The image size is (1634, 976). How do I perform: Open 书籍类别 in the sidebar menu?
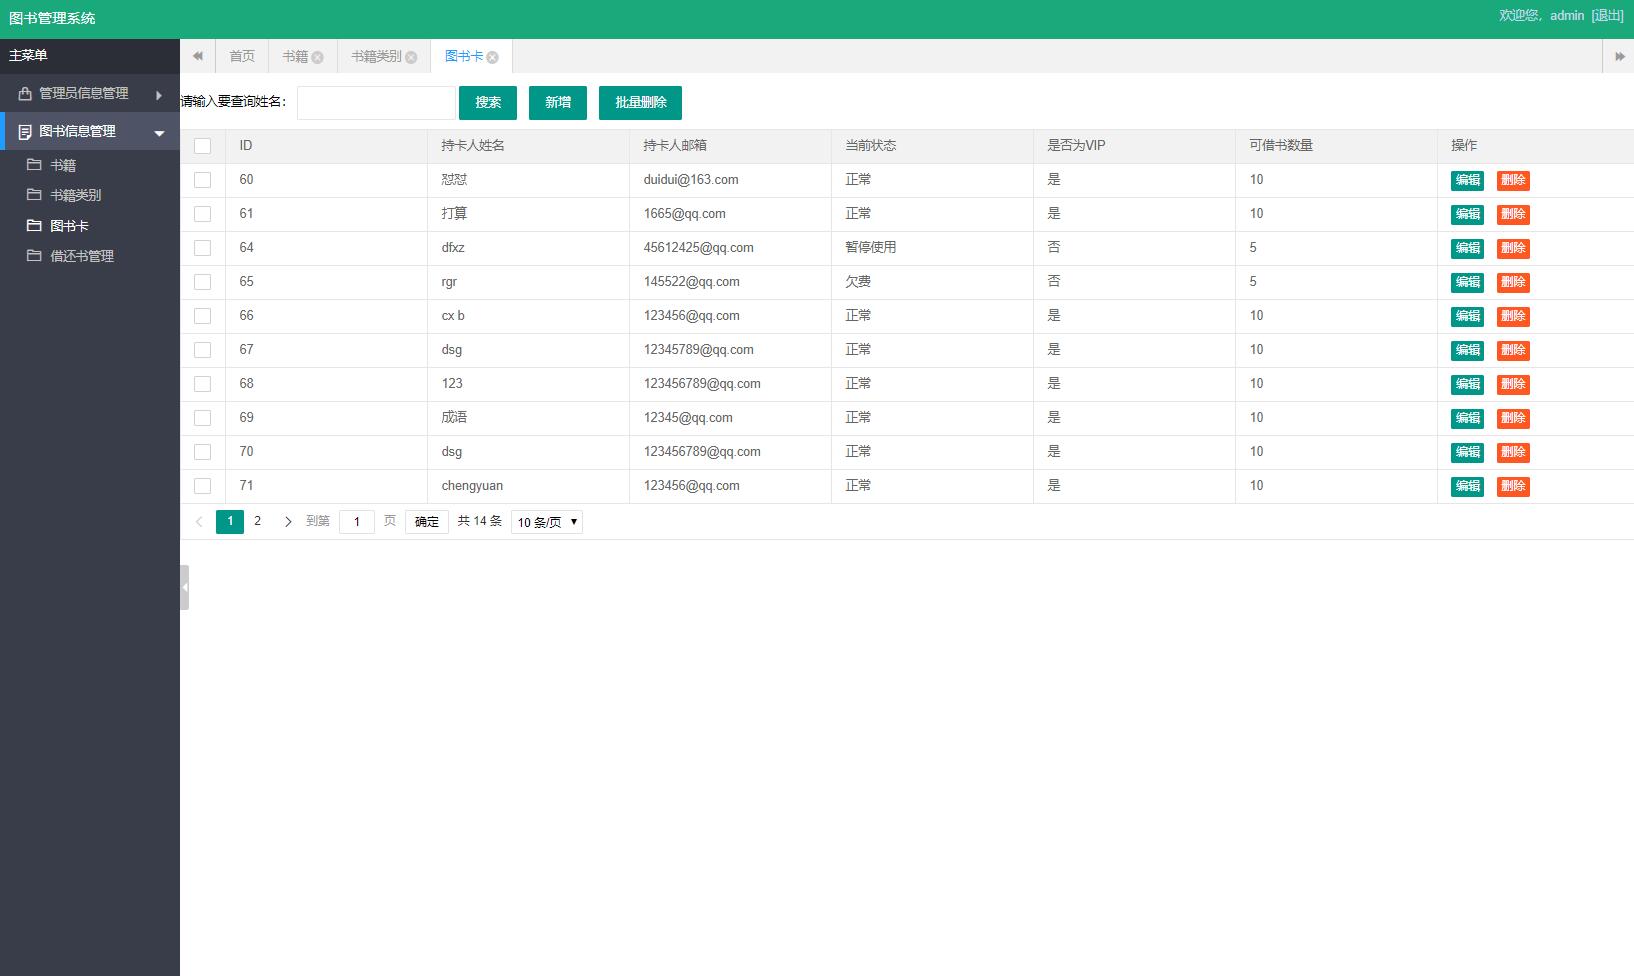tap(76, 195)
